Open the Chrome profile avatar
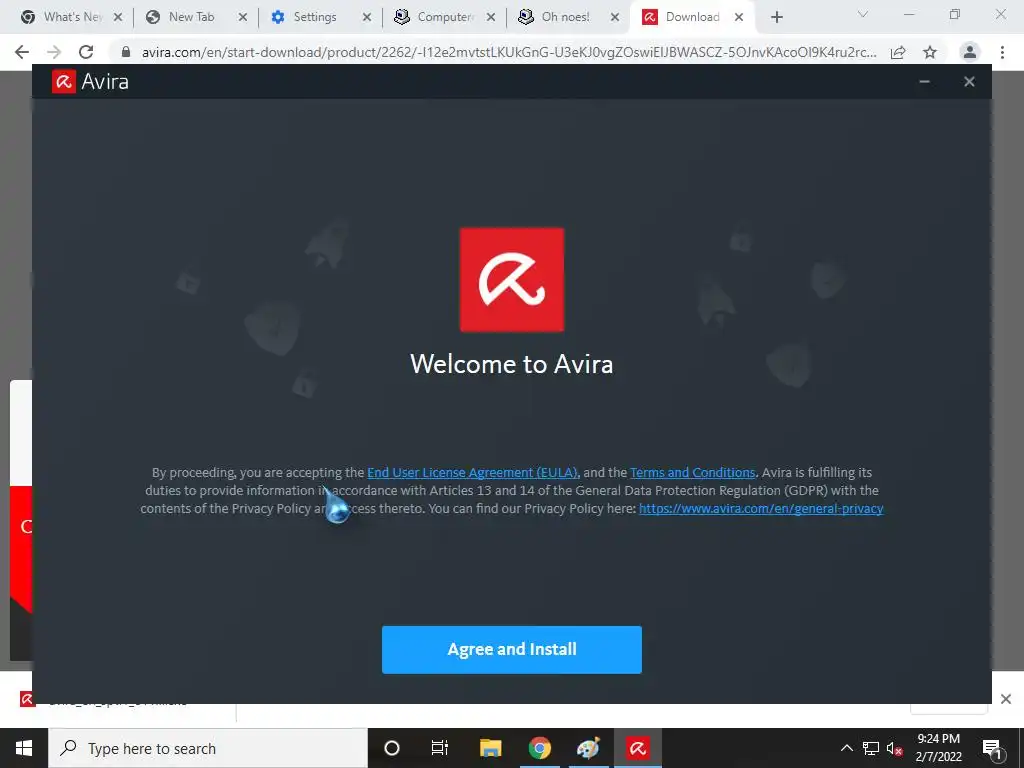1024x768 pixels. pyautogui.click(x=970, y=52)
